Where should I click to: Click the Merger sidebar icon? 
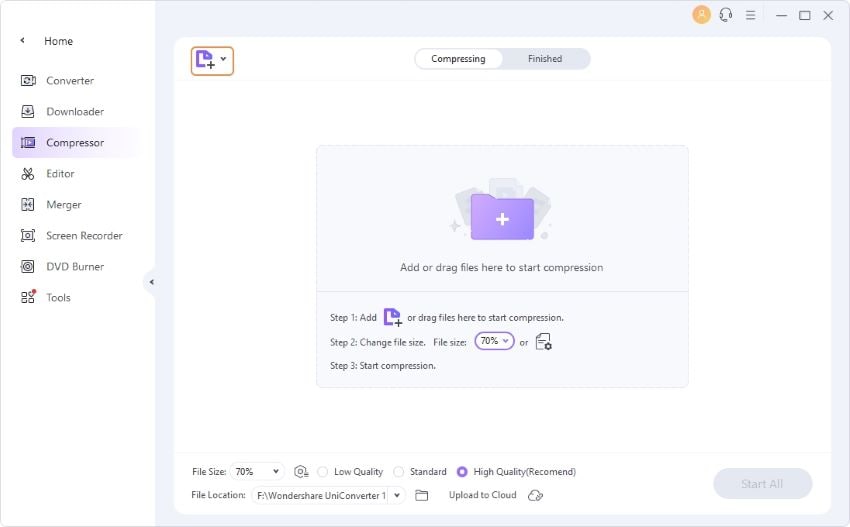(x=28, y=204)
